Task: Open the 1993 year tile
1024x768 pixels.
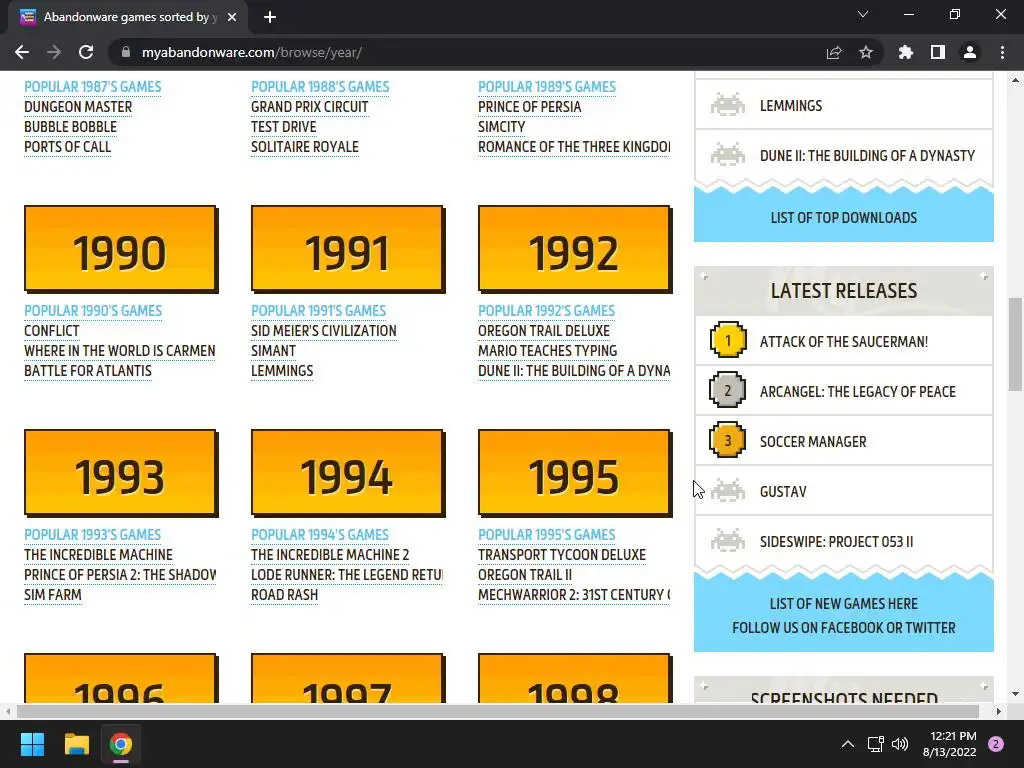Action: pyautogui.click(x=121, y=473)
